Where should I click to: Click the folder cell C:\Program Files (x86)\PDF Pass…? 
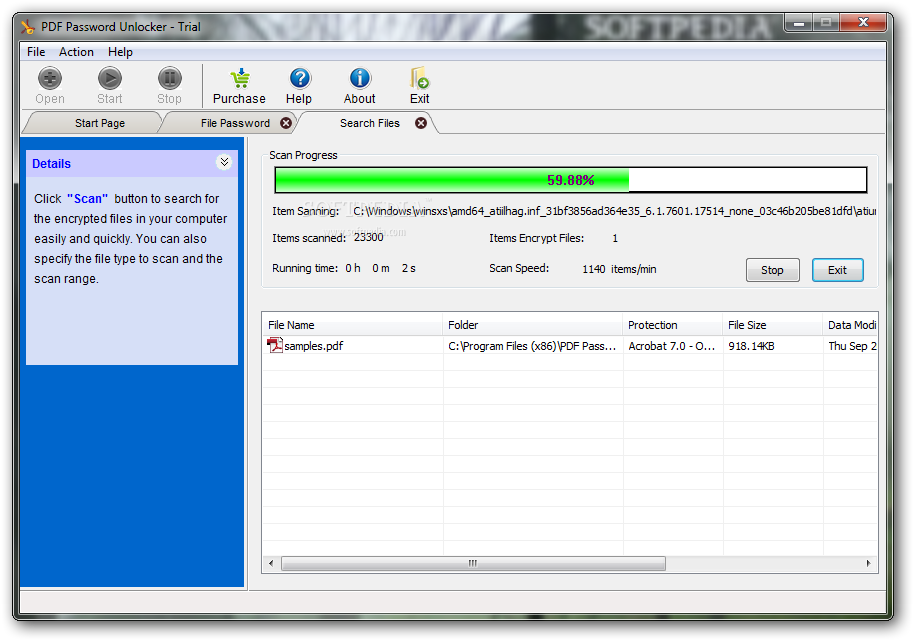coord(532,346)
